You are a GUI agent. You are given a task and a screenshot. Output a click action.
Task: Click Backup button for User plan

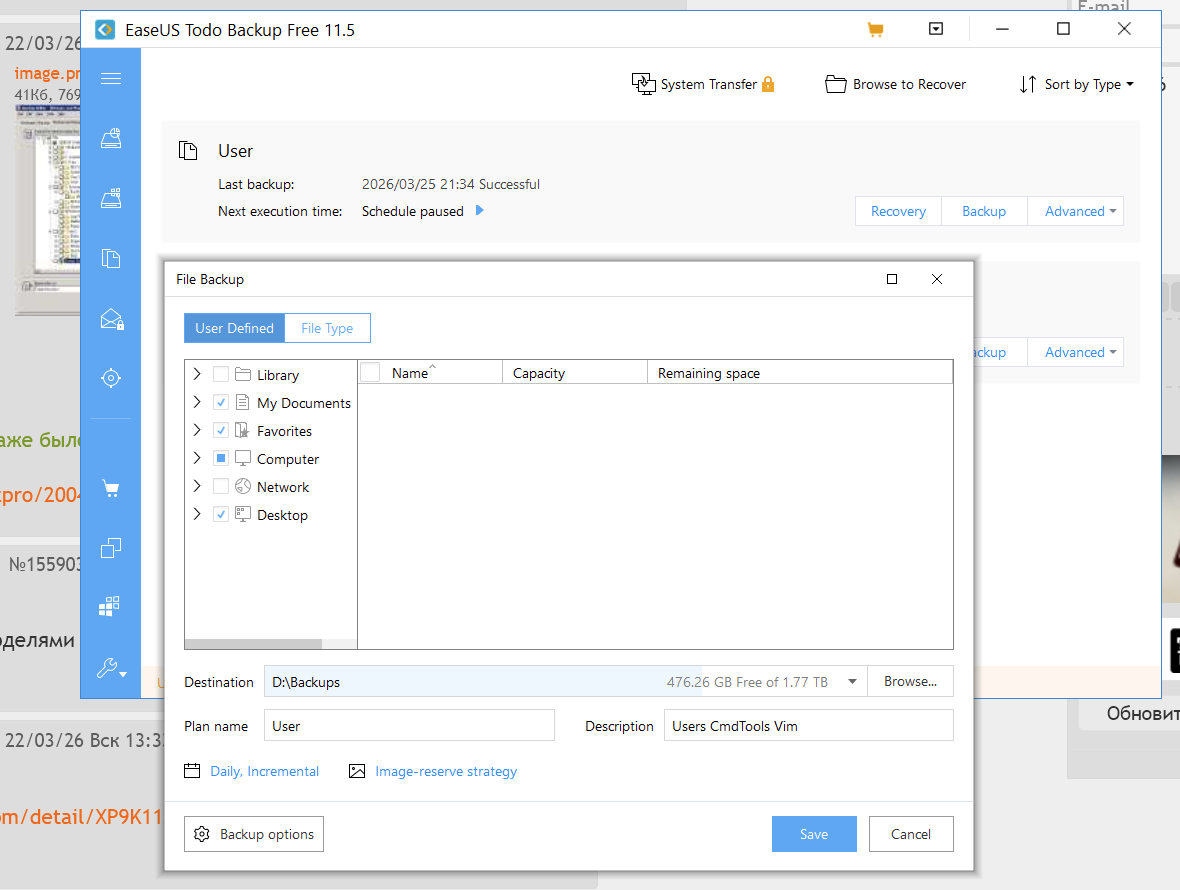(x=984, y=211)
